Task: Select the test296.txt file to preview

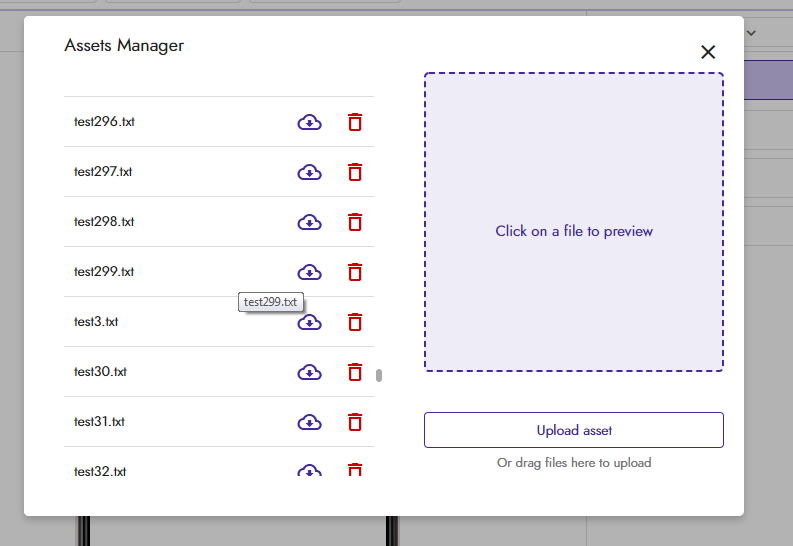Action: coord(104,122)
